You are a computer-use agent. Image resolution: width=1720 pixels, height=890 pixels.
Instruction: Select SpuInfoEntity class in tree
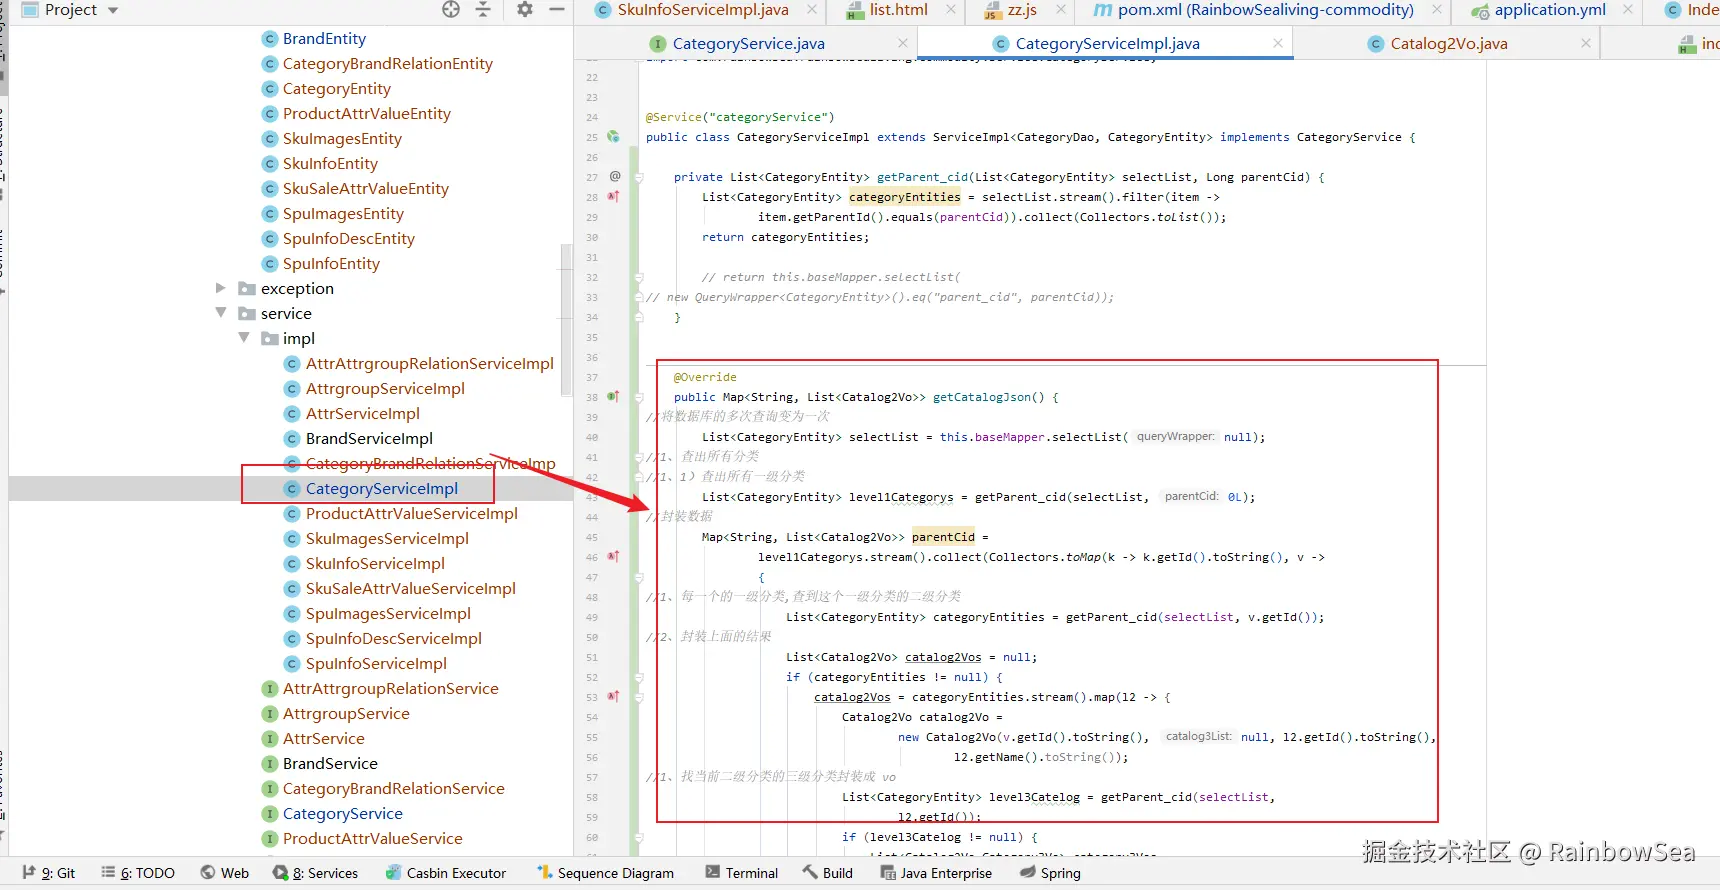331,263
